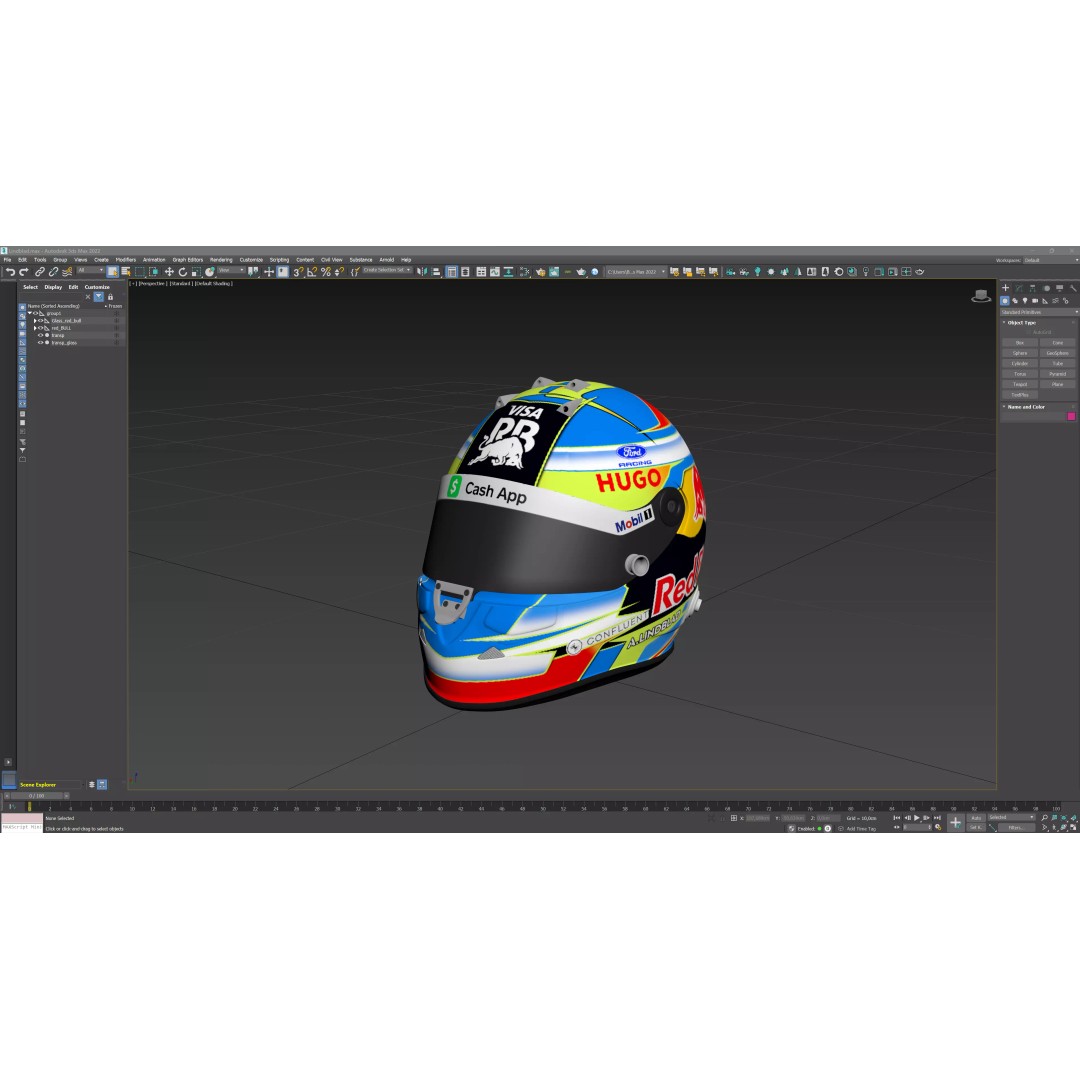Click the ViewCube in viewport

click(x=981, y=296)
